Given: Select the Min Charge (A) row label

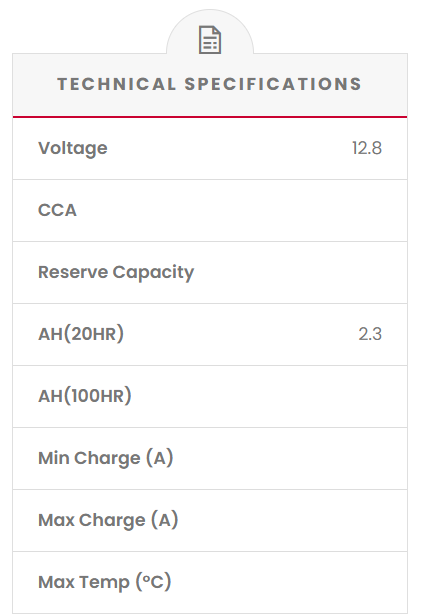Looking at the screenshot, I should click(105, 458).
